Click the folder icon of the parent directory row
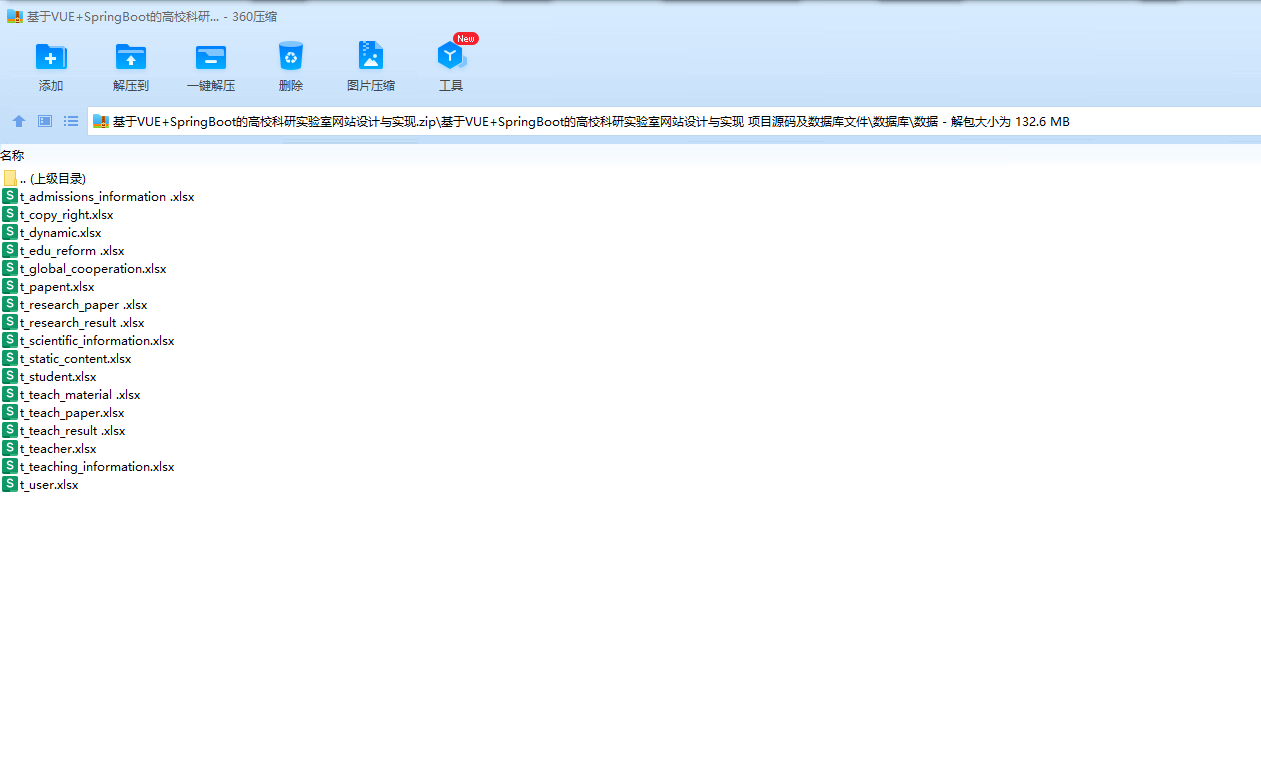Viewport: 1261px width, 782px height. (10, 179)
